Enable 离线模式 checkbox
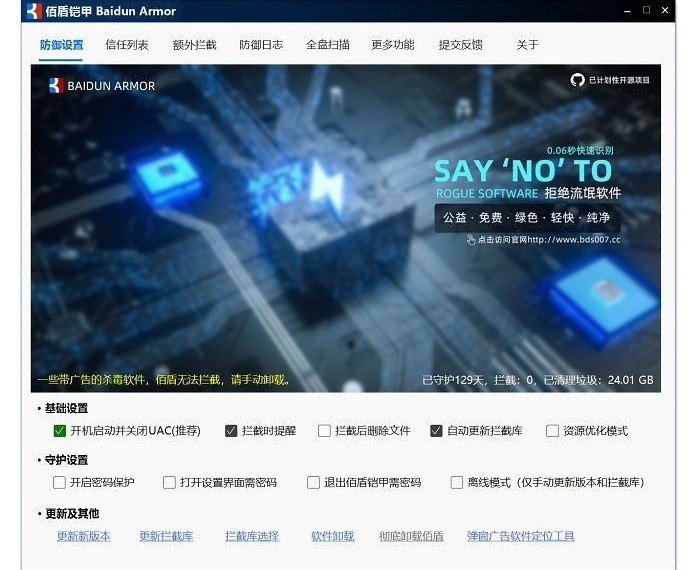 point(457,482)
